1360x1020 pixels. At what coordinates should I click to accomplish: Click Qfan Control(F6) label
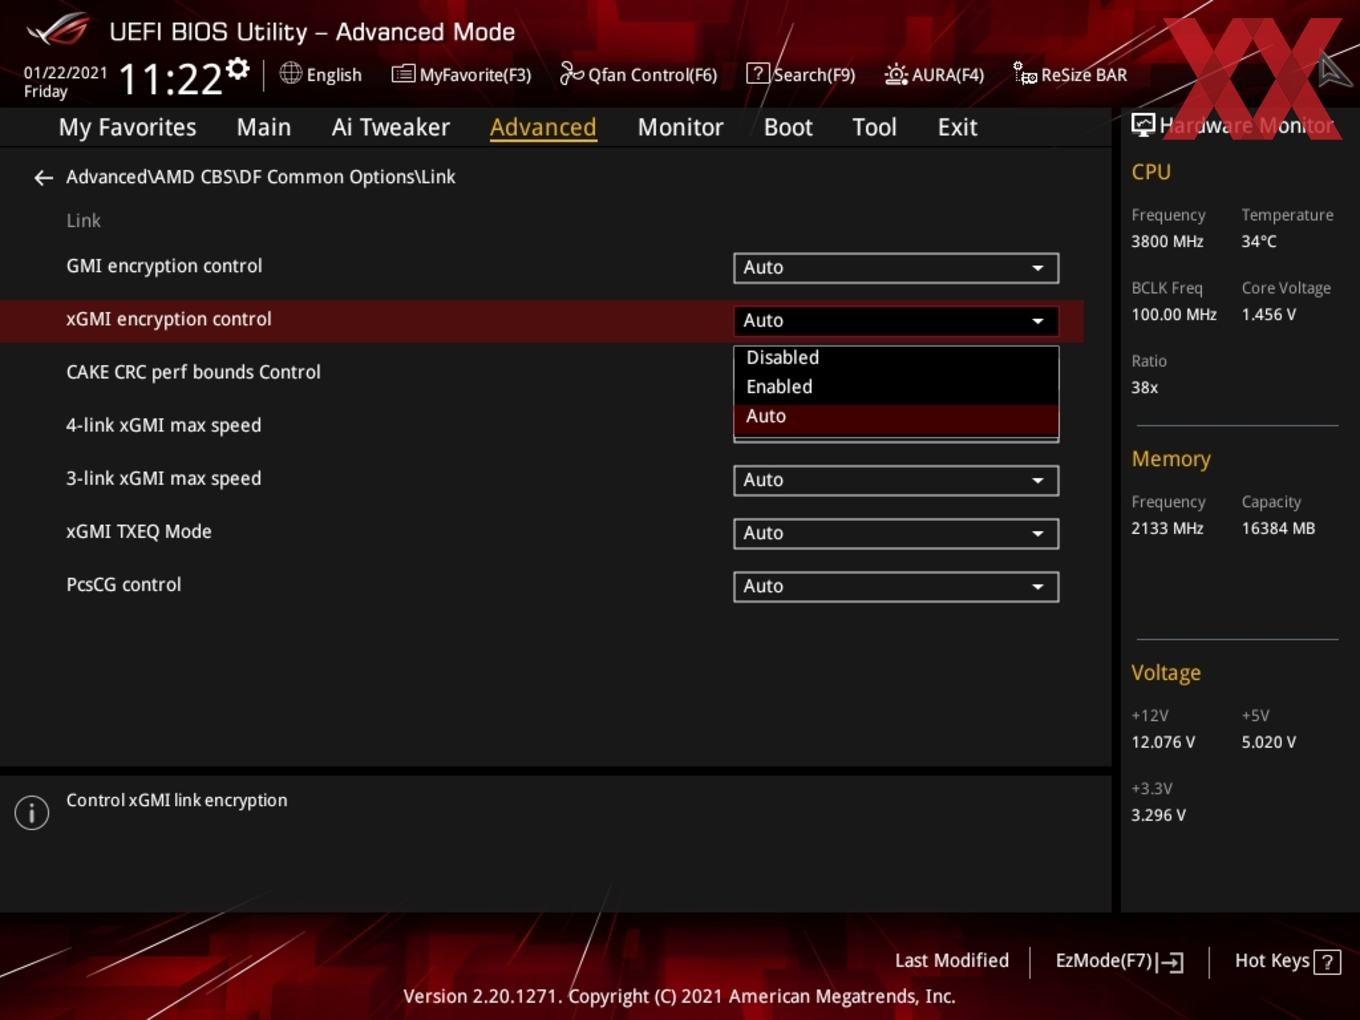coord(653,75)
